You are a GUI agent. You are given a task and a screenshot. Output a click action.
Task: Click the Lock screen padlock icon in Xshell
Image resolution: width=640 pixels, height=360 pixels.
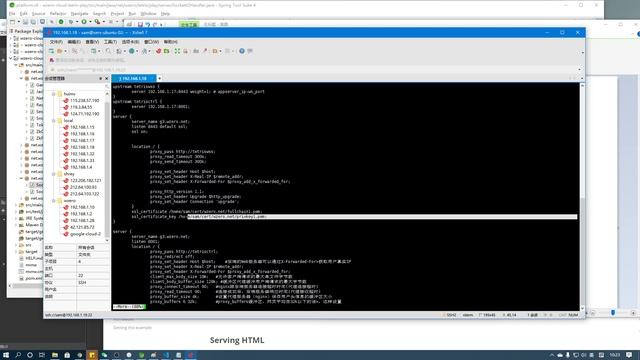[x=185, y=51]
